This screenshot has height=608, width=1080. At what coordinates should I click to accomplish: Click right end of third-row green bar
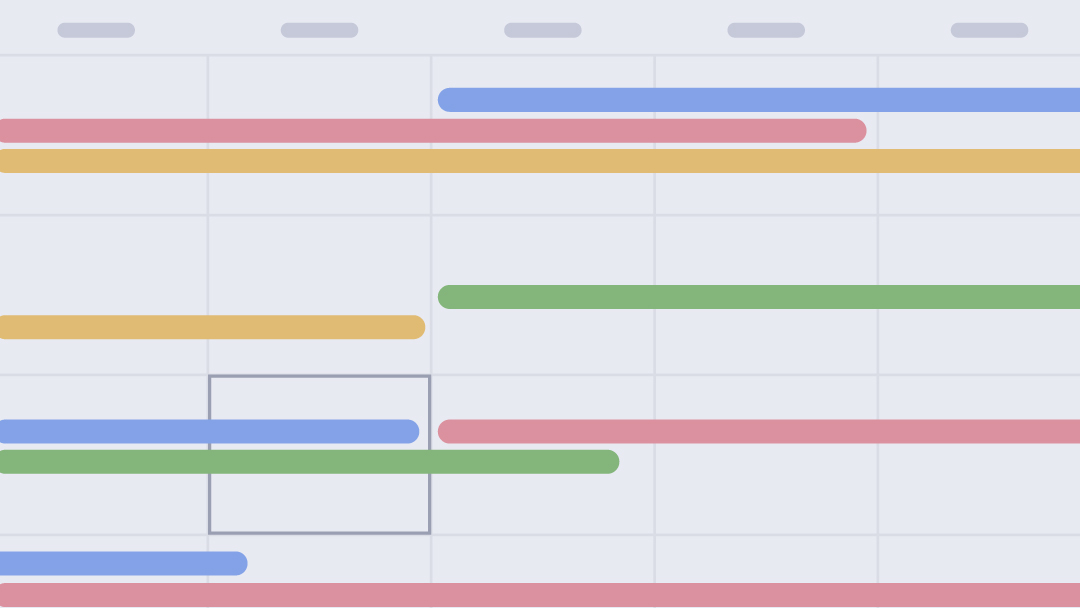(x=608, y=462)
